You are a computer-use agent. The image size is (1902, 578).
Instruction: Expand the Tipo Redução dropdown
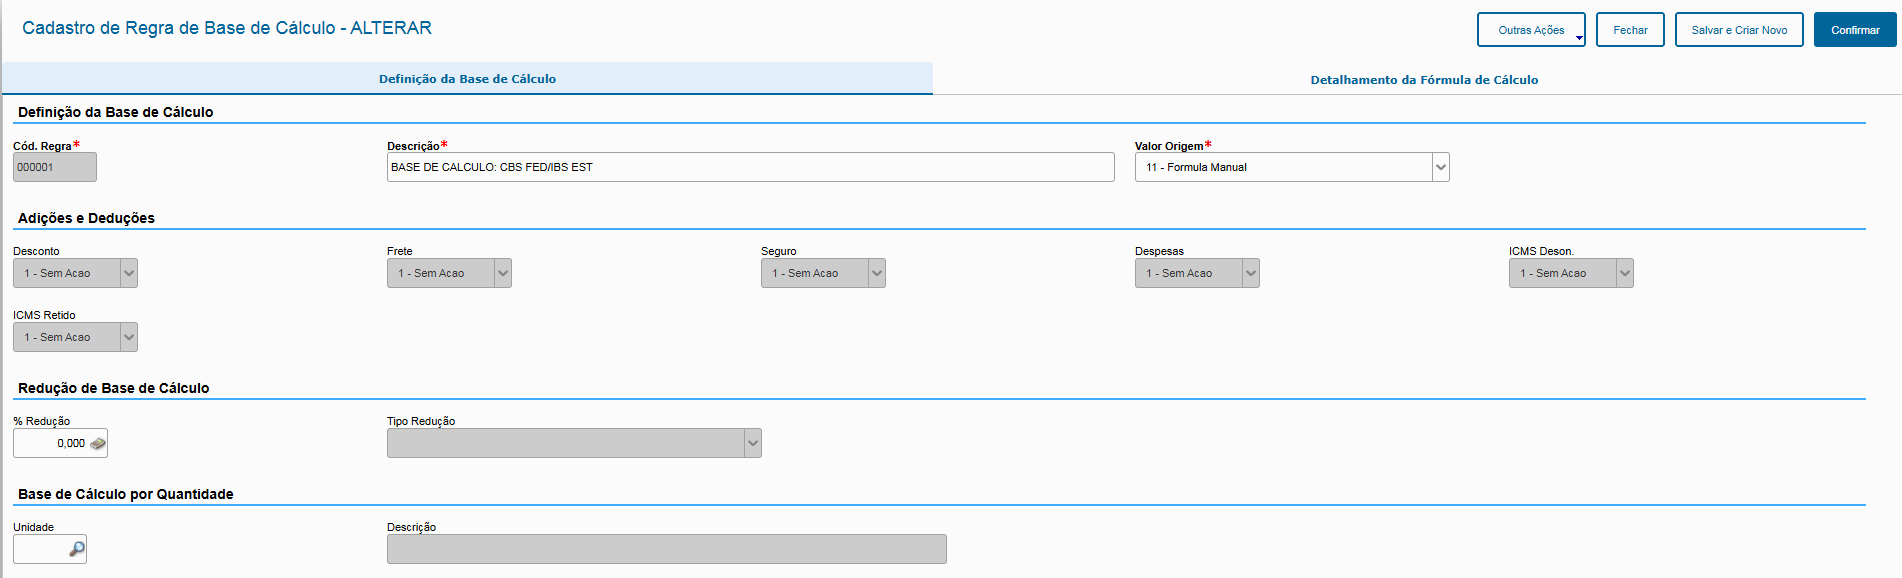[x=753, y=443]
